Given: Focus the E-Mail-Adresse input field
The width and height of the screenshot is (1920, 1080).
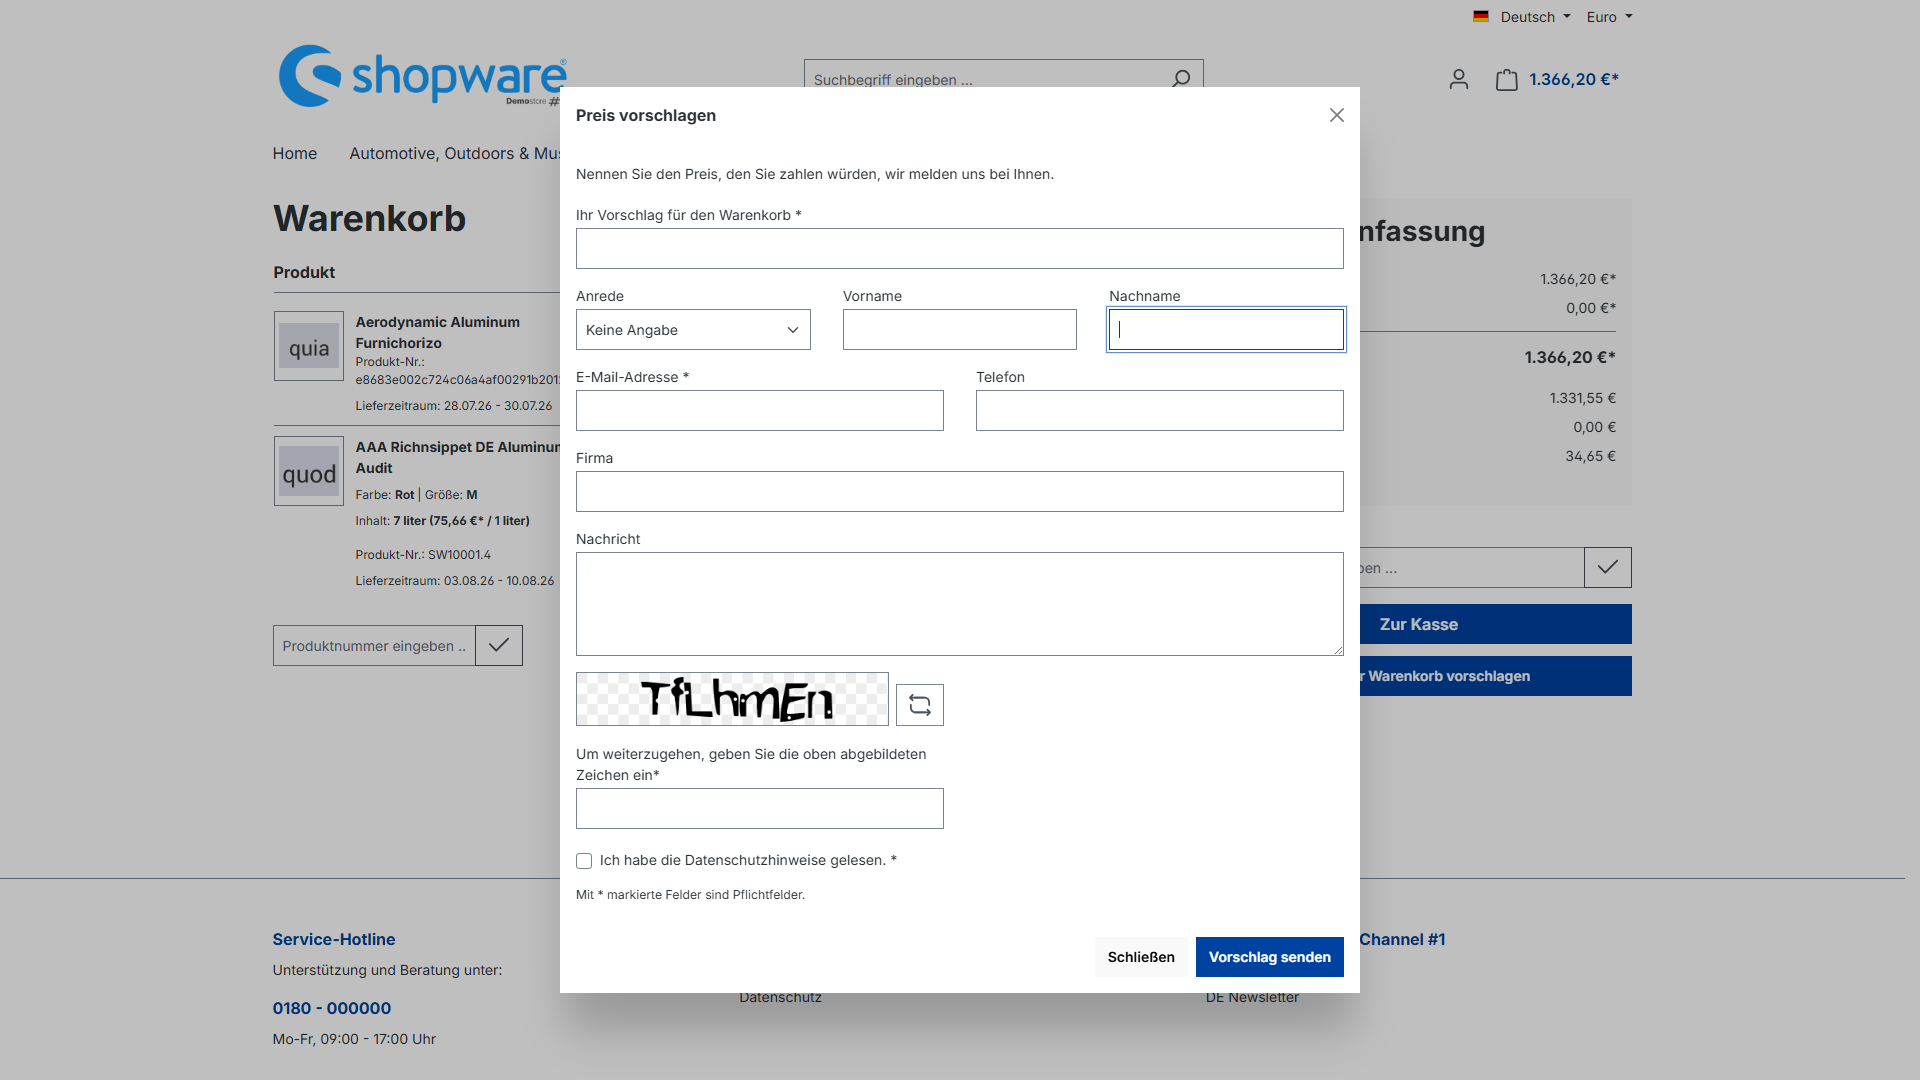Looking at the screenshot, I should [x=760, y=411].
